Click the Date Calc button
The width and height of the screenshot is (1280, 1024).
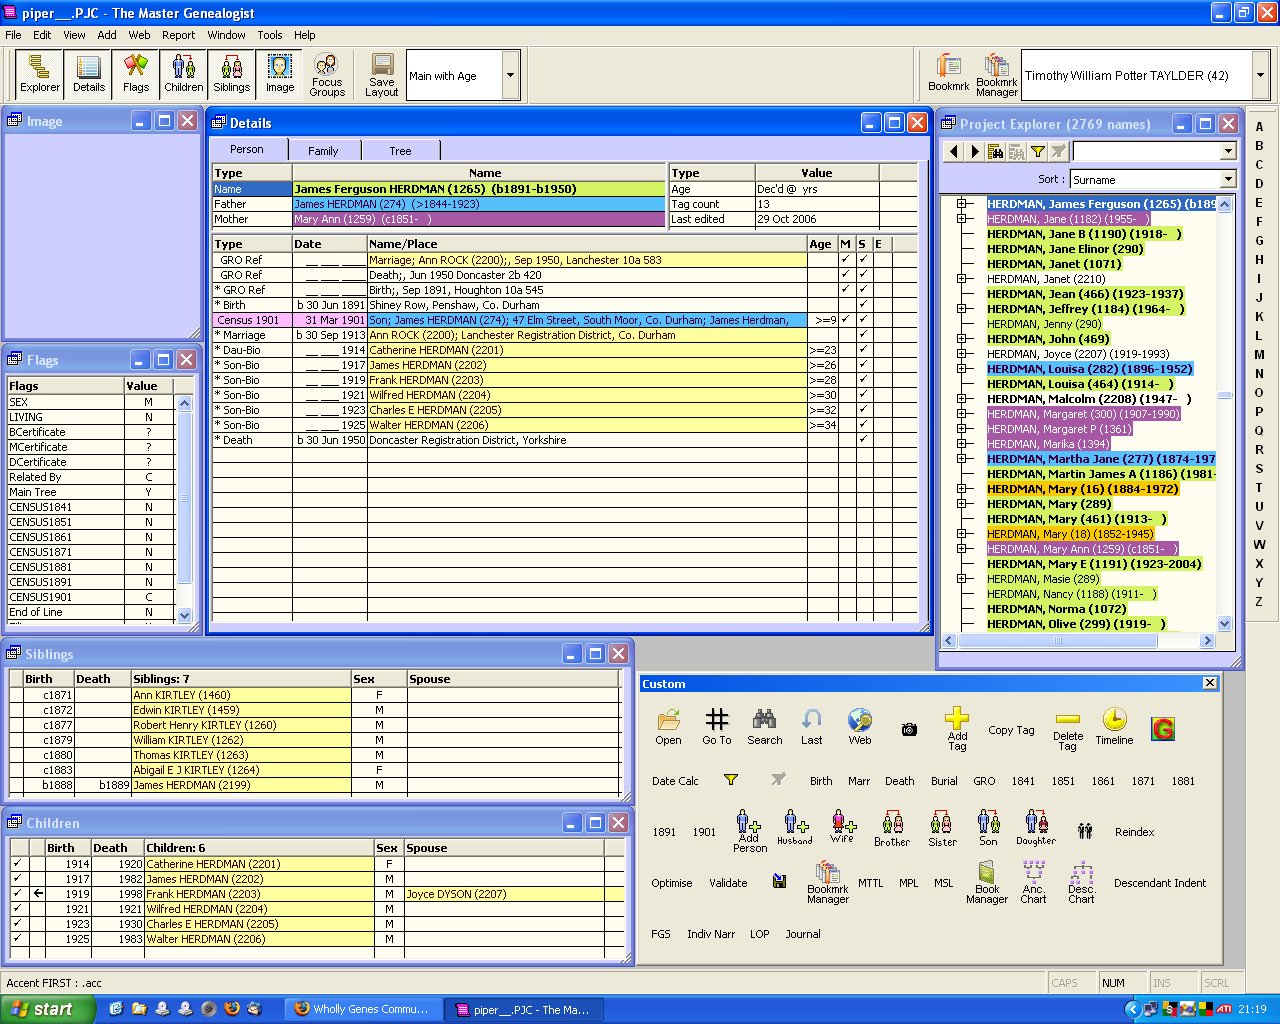click(675, 781)
